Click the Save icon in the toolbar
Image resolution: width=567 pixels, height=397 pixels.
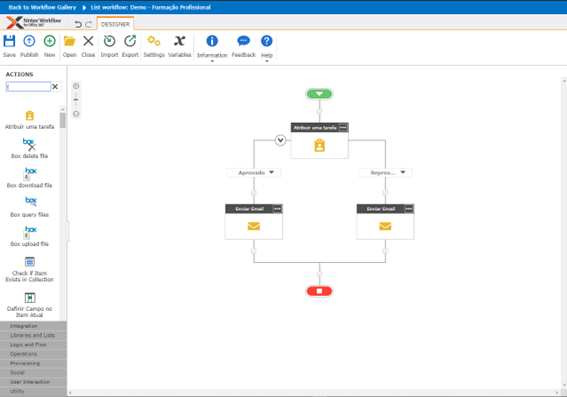pyautogui.click(x=9, y=41)
